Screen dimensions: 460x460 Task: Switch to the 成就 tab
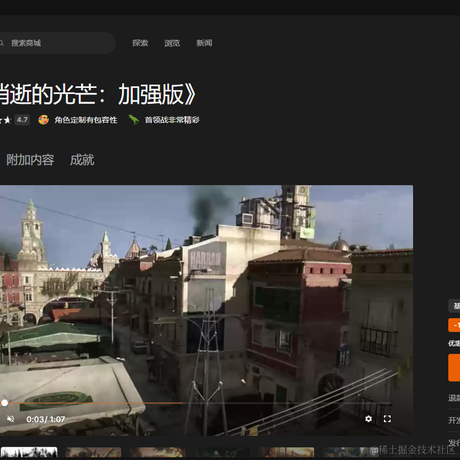(x=82, y=160)
